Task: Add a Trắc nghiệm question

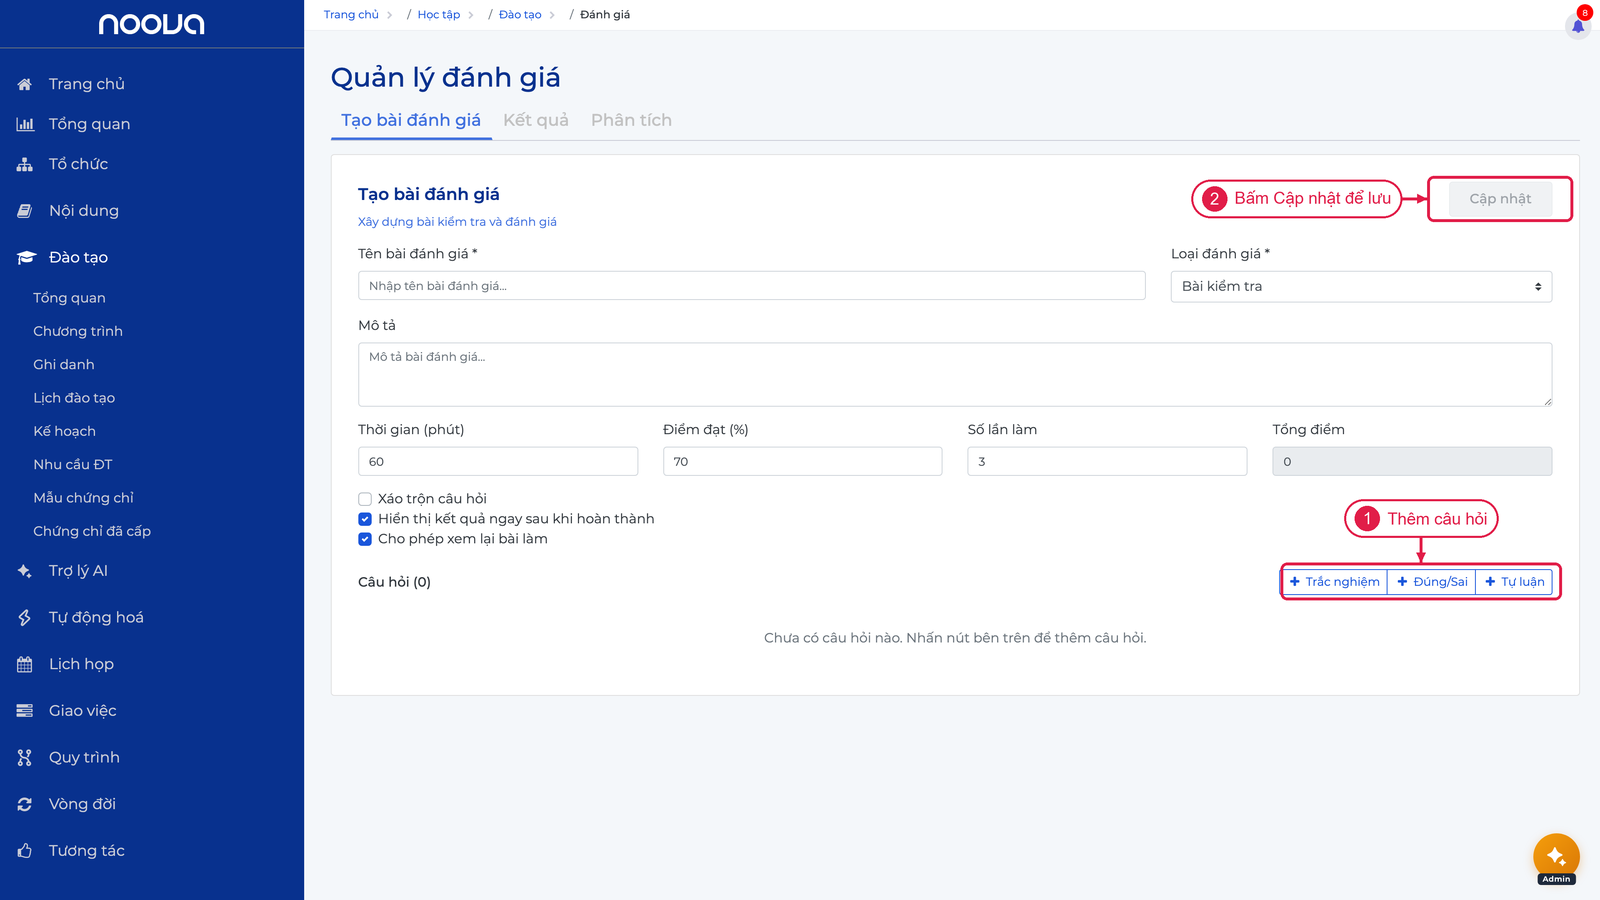Action: click(1335, 582)
